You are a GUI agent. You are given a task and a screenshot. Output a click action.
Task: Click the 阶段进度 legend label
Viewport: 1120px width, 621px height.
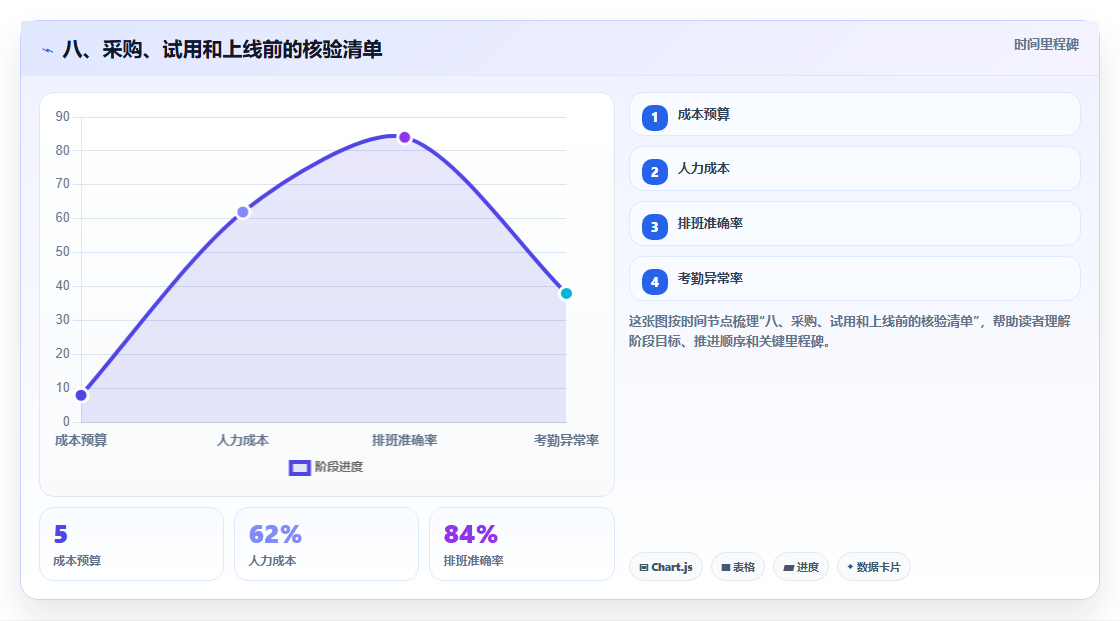click(339, 467)
